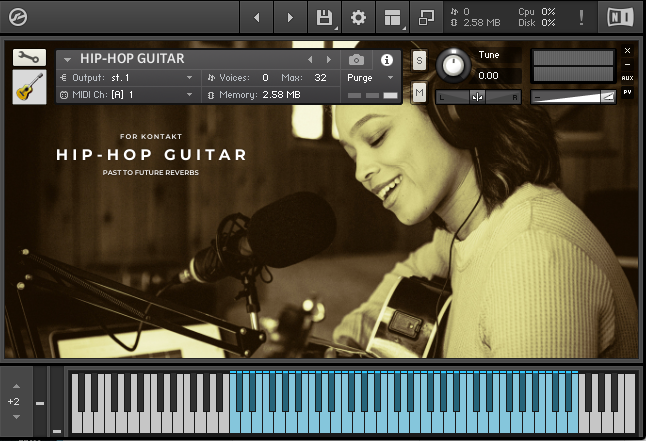Collapse instrument with triangle beside HIP-HOP GUITAR
This screenshot has height=441, width=646.
coord(68,60)
